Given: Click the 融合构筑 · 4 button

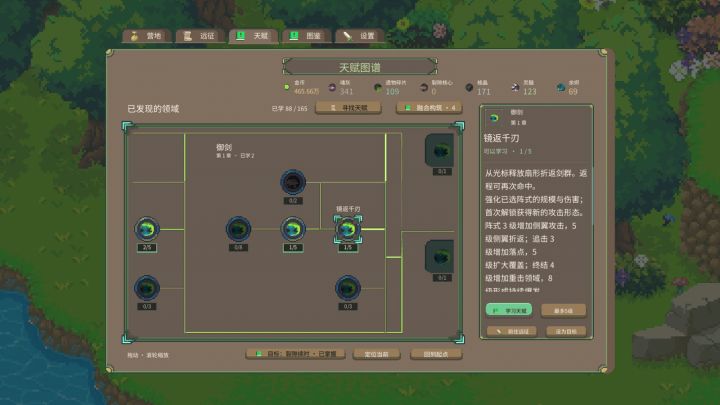Looking at the screenshot, I should (x=429, y=108).
